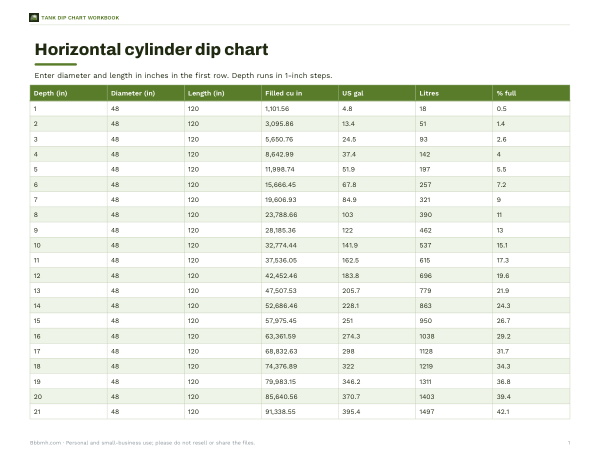This screenshot has width=600, height=464.
Task: Click the '91,338.55' filled volume cell
Action: (x=300, y=412)
